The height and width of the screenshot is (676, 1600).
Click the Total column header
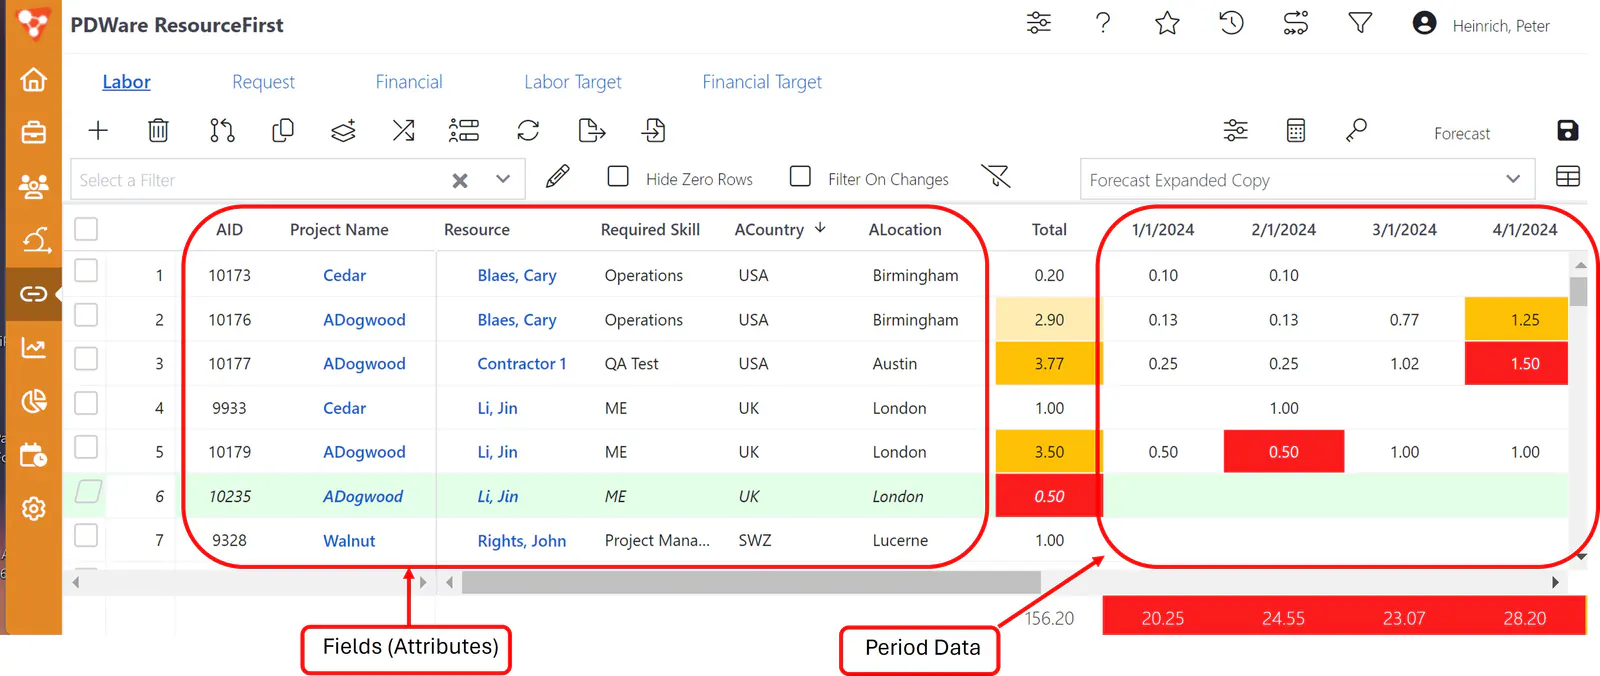[x=1049, y=229]
